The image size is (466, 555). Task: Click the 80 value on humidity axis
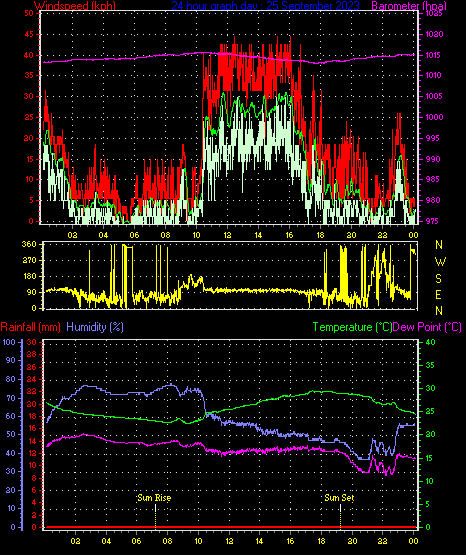(x=11, y=379)
